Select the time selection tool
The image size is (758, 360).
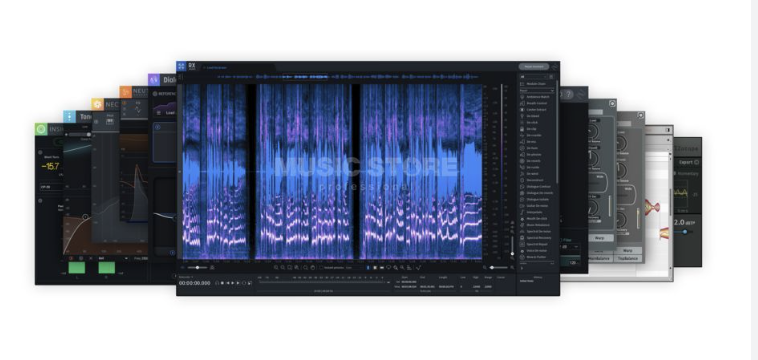(368, 267)
